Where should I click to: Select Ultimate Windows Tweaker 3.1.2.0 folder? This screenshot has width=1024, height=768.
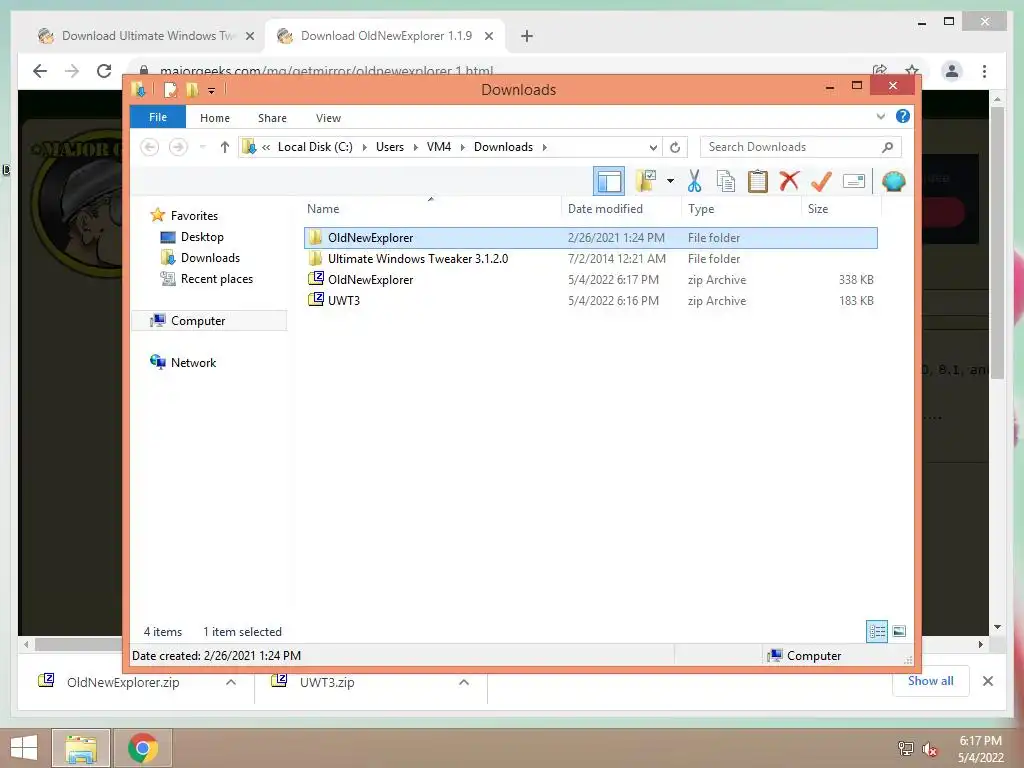(x=590, y=259)
